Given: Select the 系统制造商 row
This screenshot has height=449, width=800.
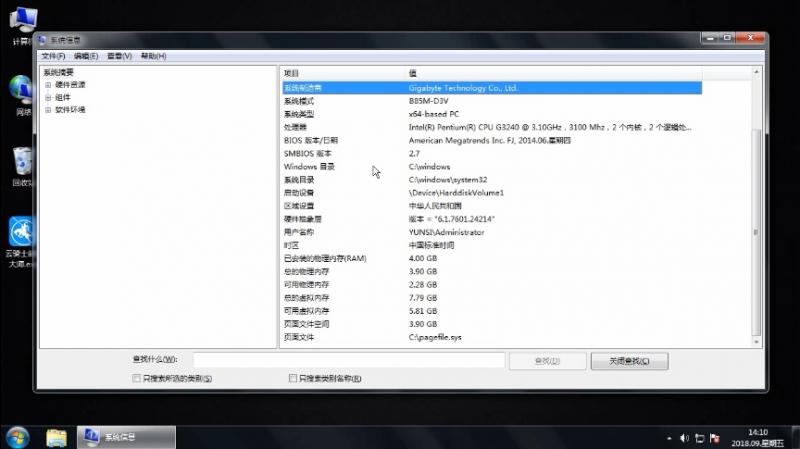Looking at the screenshot, I should coord(492,88).
